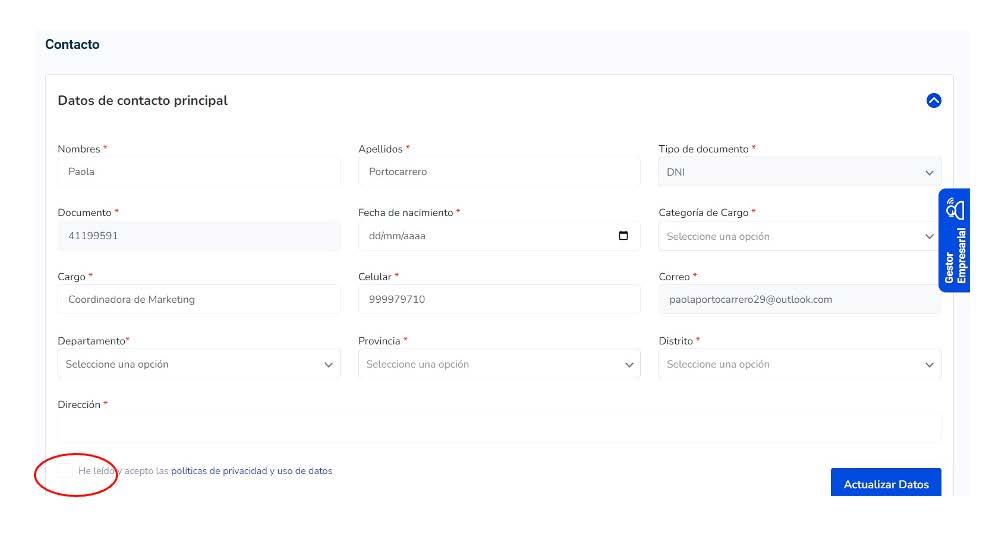Select a Departamento from the dropdown

199,364
